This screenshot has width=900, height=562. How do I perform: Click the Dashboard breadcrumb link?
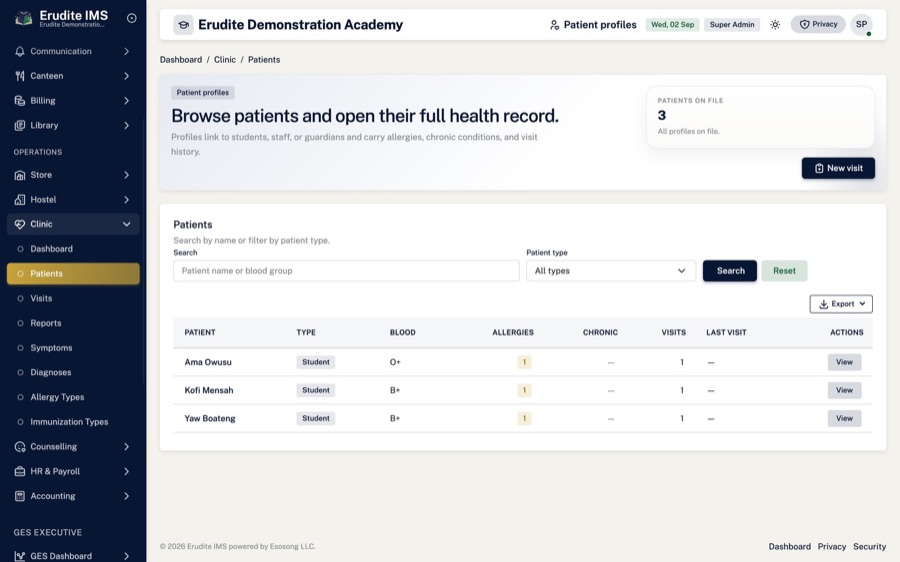coord(181,60)
